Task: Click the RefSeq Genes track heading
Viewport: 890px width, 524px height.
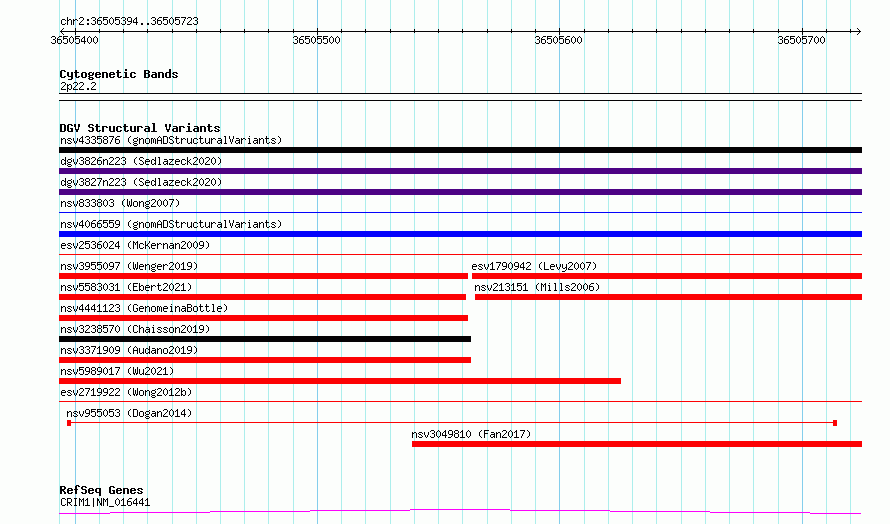Action: click(101, 490)
